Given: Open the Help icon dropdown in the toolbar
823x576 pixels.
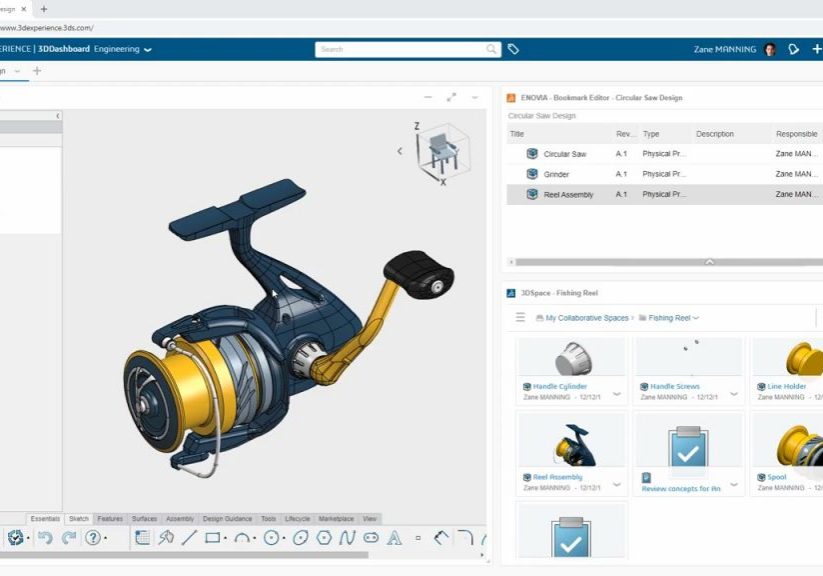Looking at the screenshot, I should coord(105,537).
